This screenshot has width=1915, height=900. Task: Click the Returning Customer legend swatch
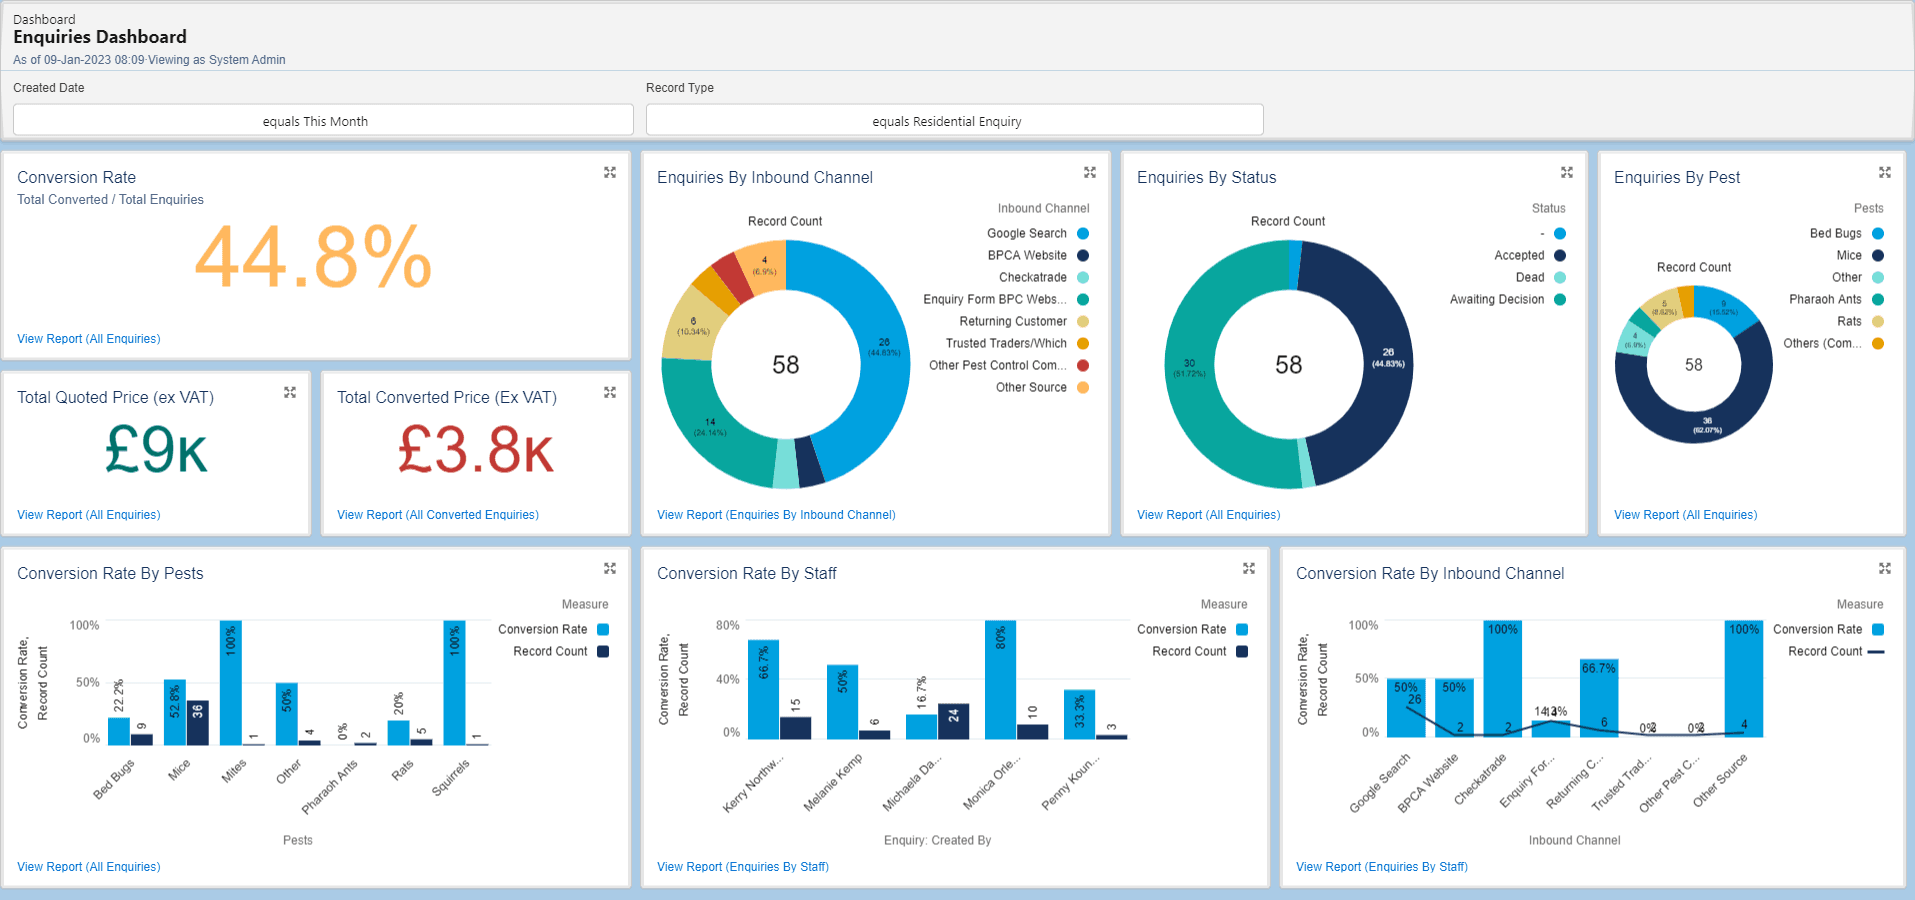[1083, 322]
